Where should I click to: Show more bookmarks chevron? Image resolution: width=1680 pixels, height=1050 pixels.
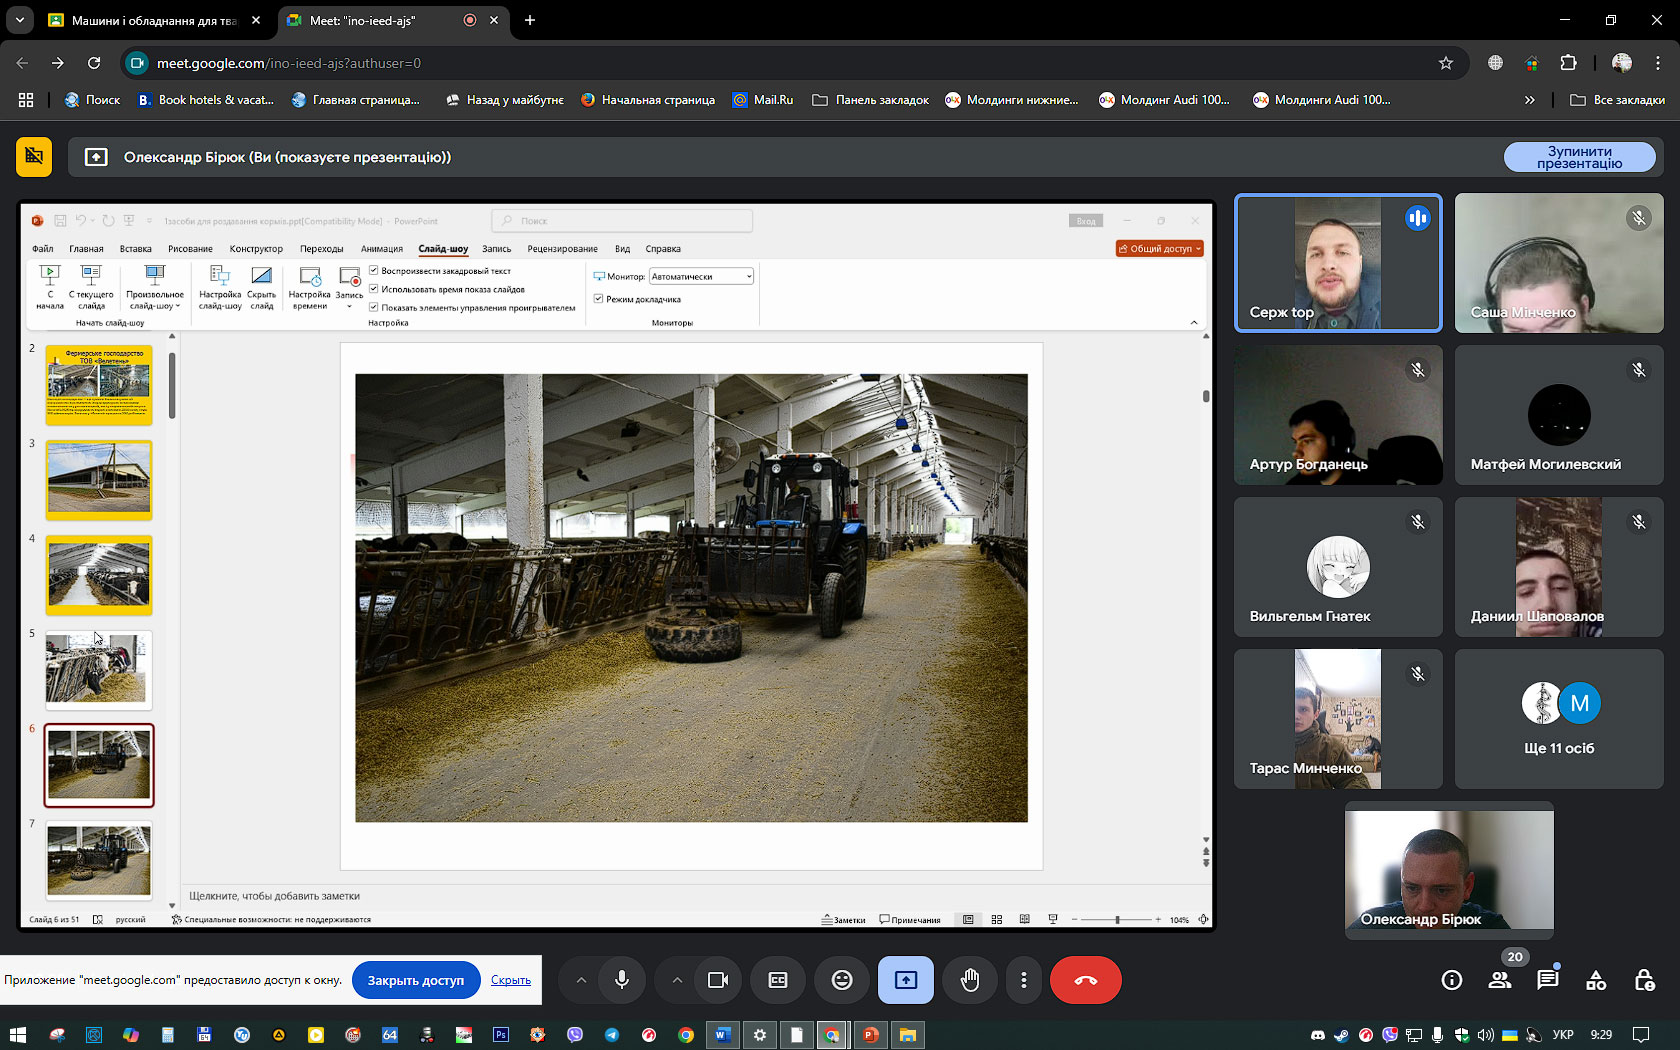1529,100
